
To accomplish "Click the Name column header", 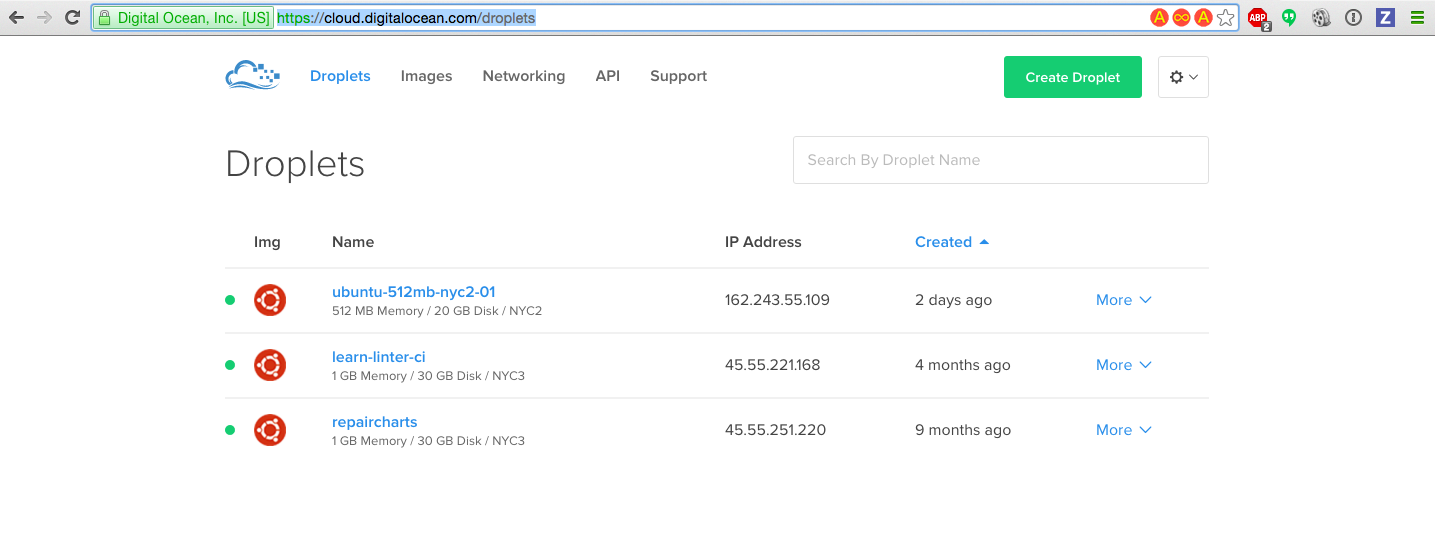I will tap(353, 242).
